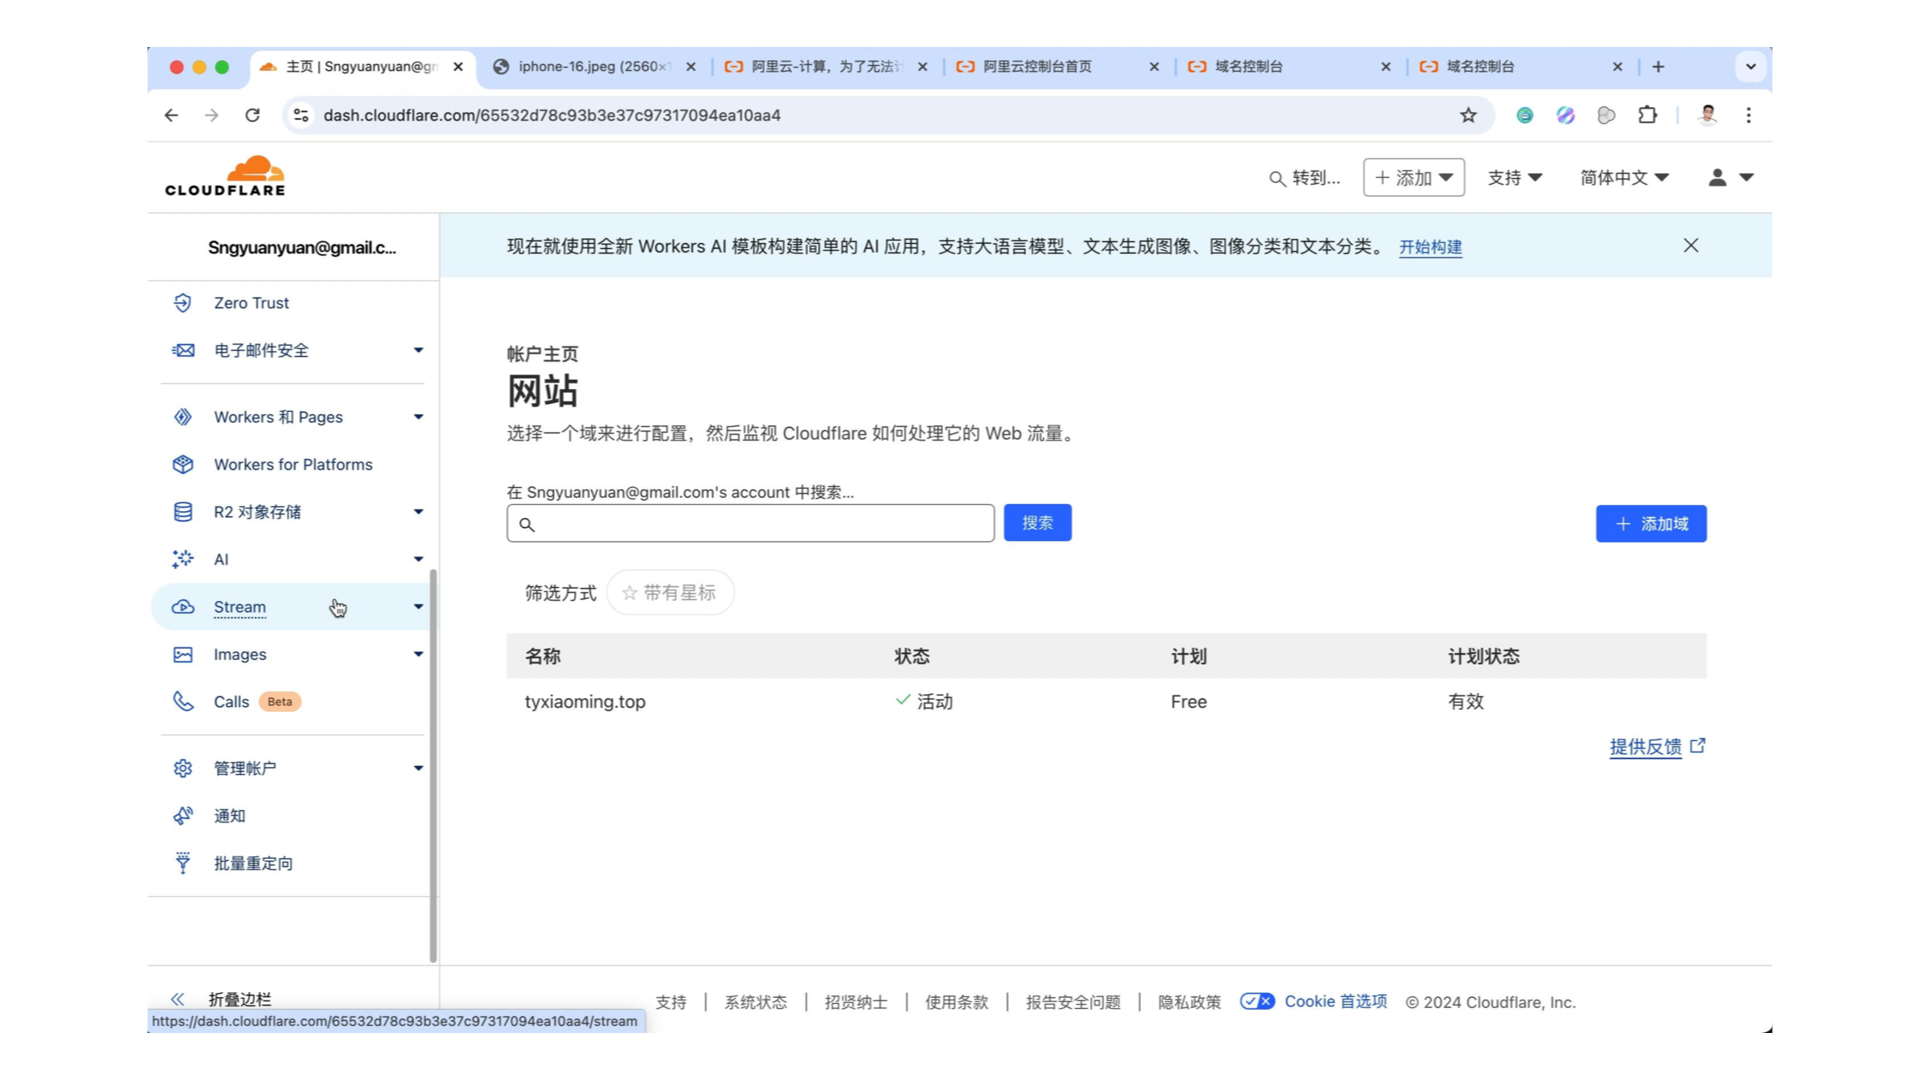This screenshot has width=1920, height=1080.
Task: Open Workers for Platforms
Action: click(292, 464)
